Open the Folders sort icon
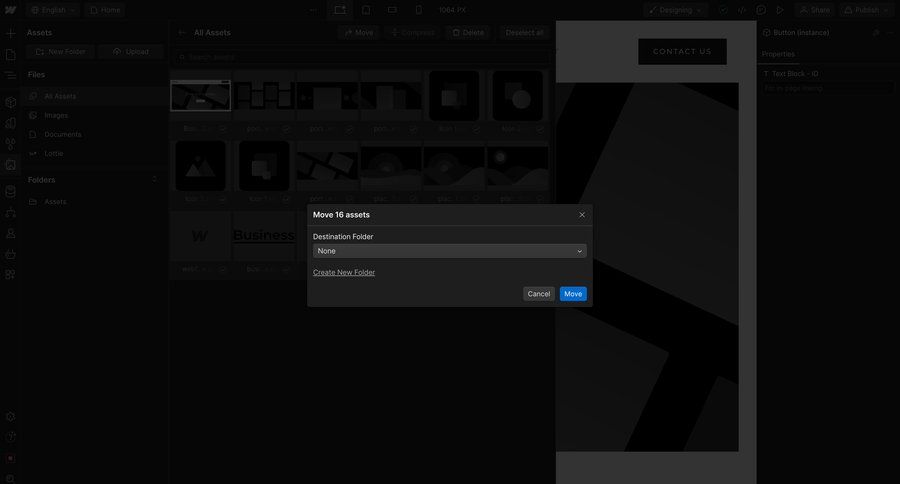 [x=154, y=180]
